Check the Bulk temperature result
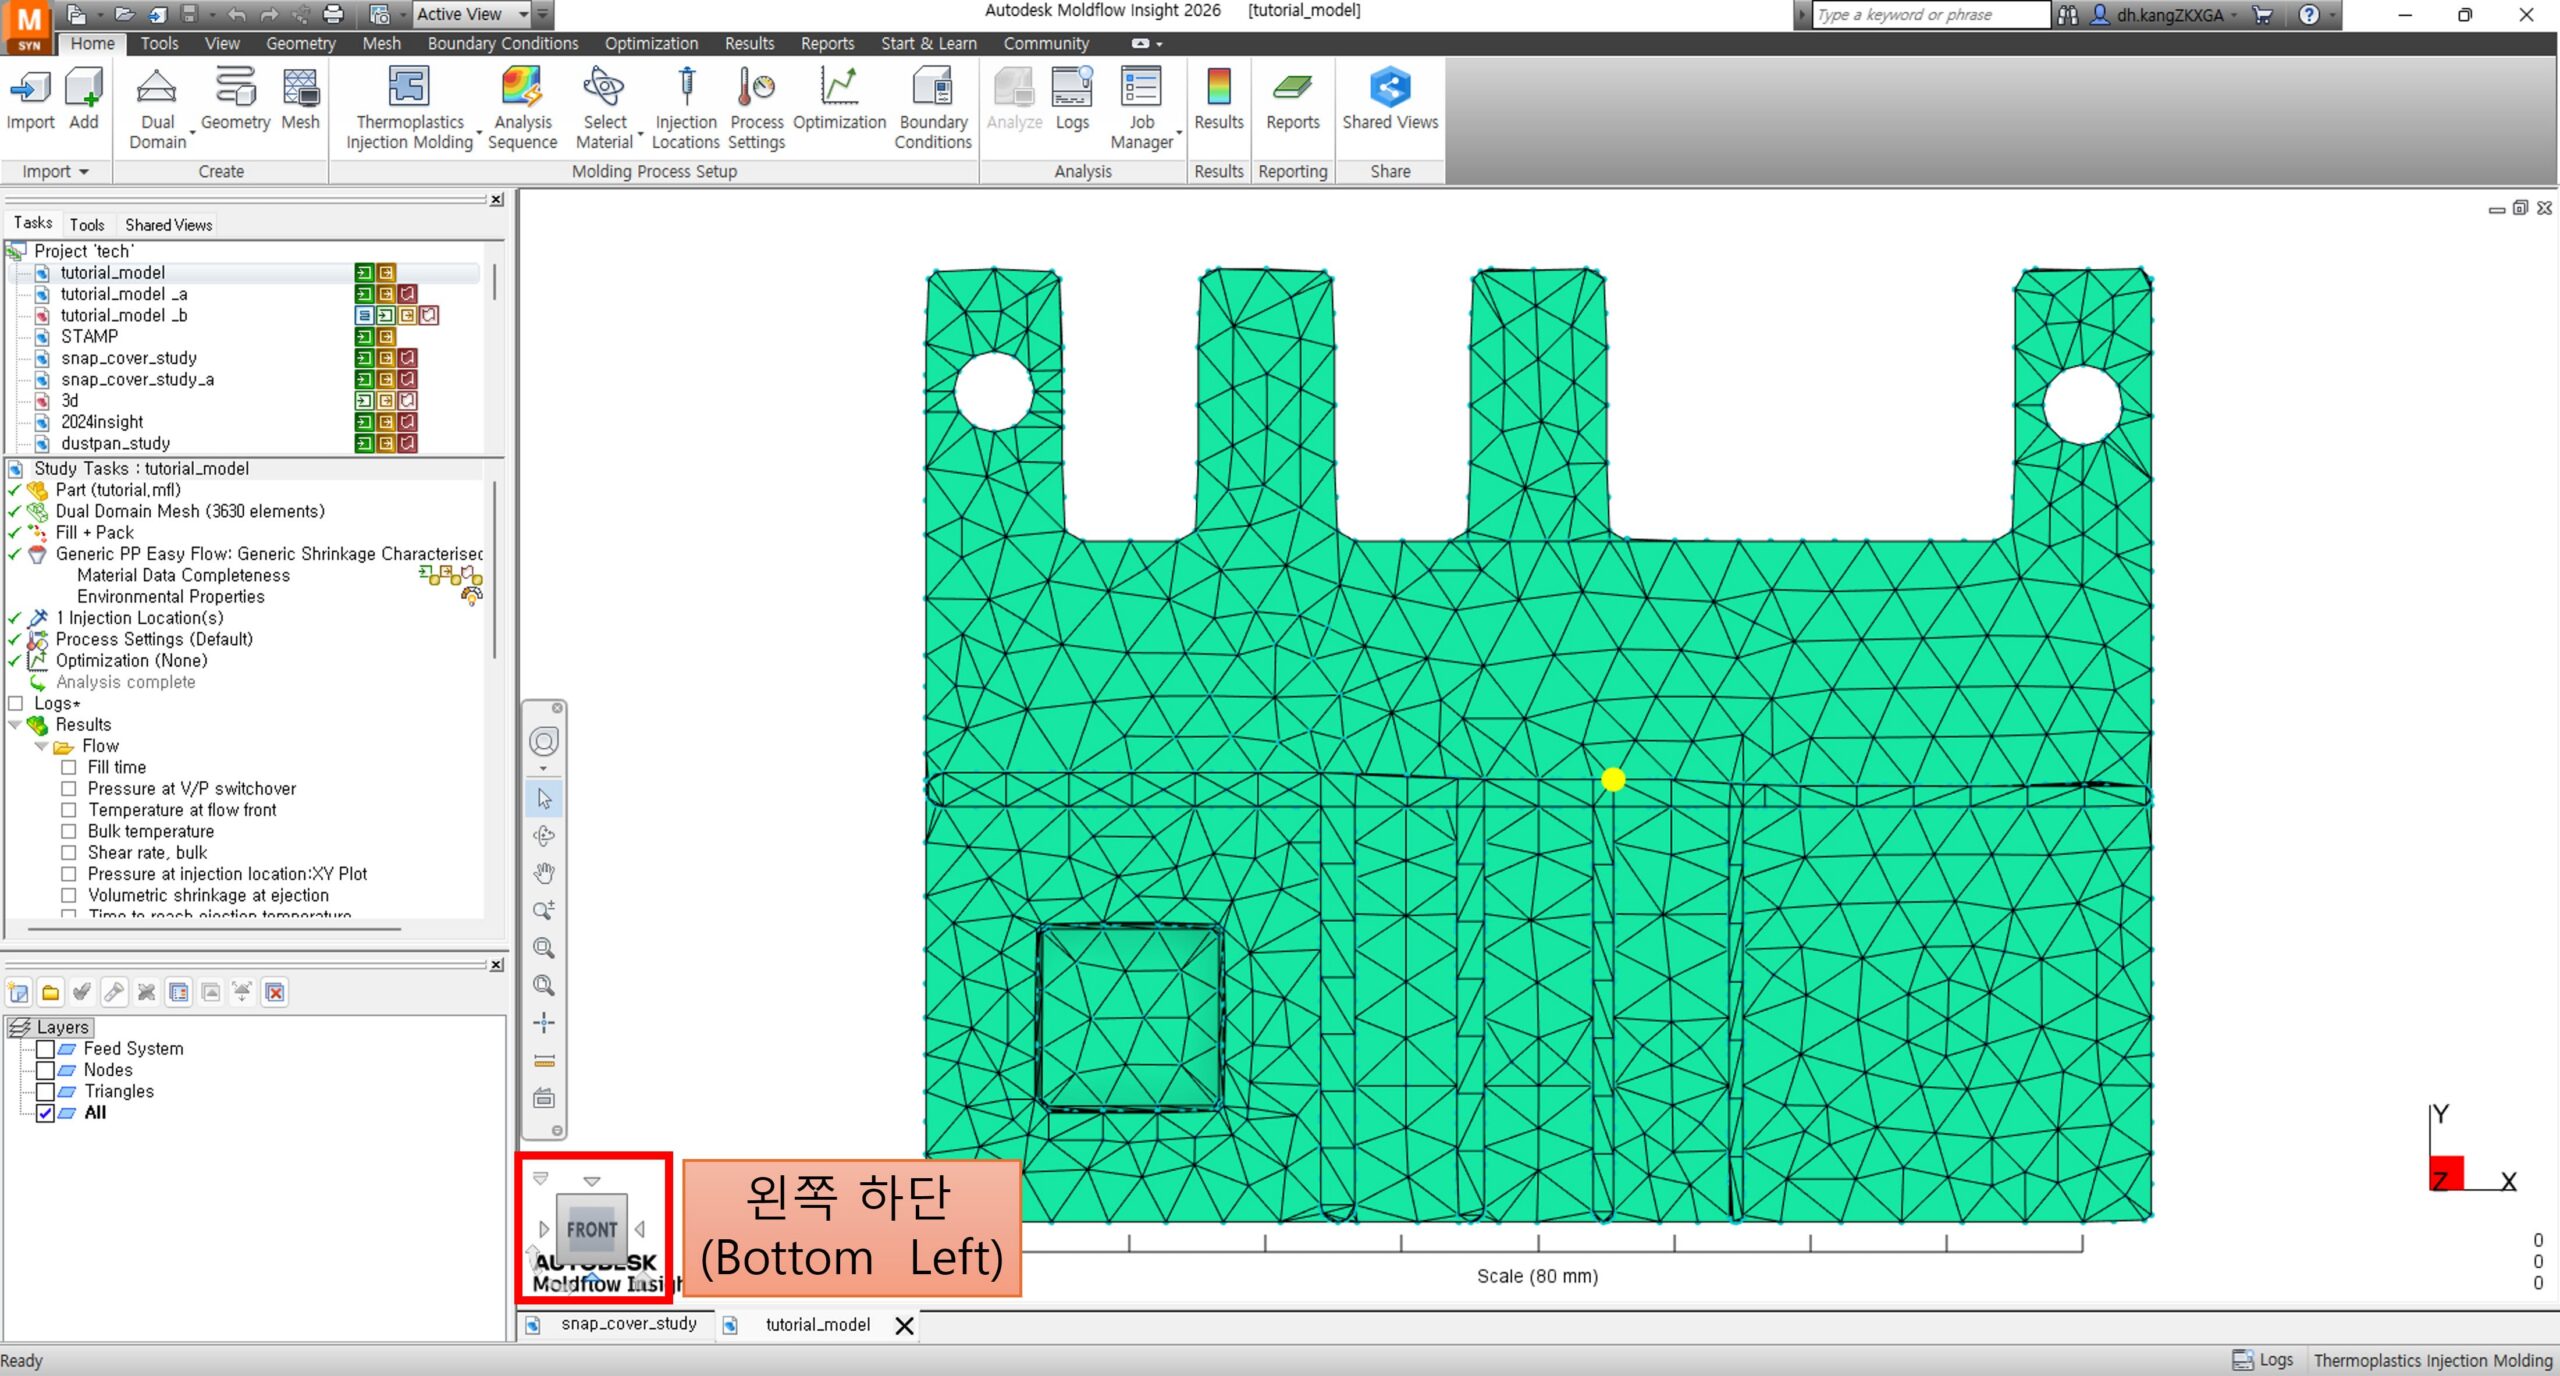 pos(69,832)
